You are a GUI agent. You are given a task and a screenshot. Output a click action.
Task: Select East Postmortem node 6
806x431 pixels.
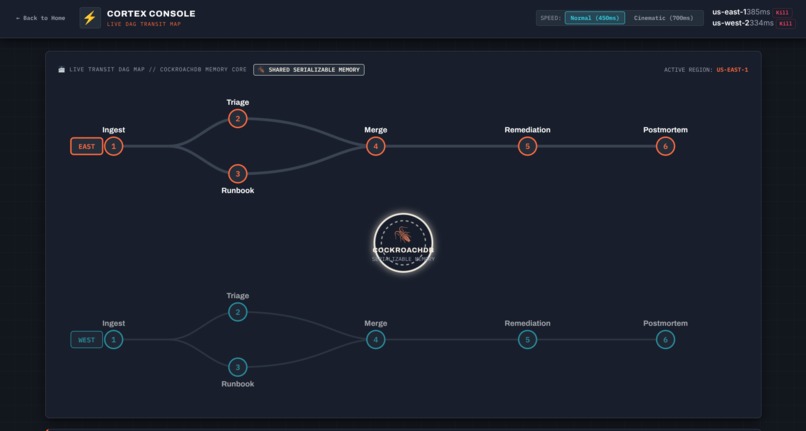click(x=665, y=147)
